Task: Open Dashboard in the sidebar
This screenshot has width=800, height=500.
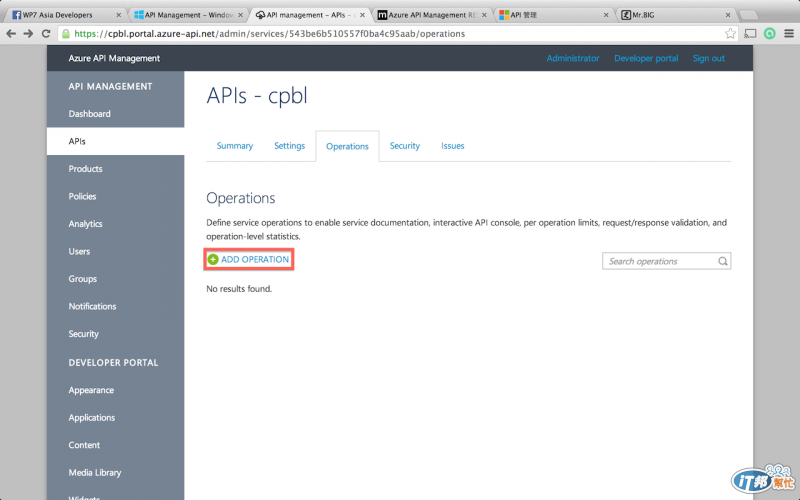Action: (115, 114)
